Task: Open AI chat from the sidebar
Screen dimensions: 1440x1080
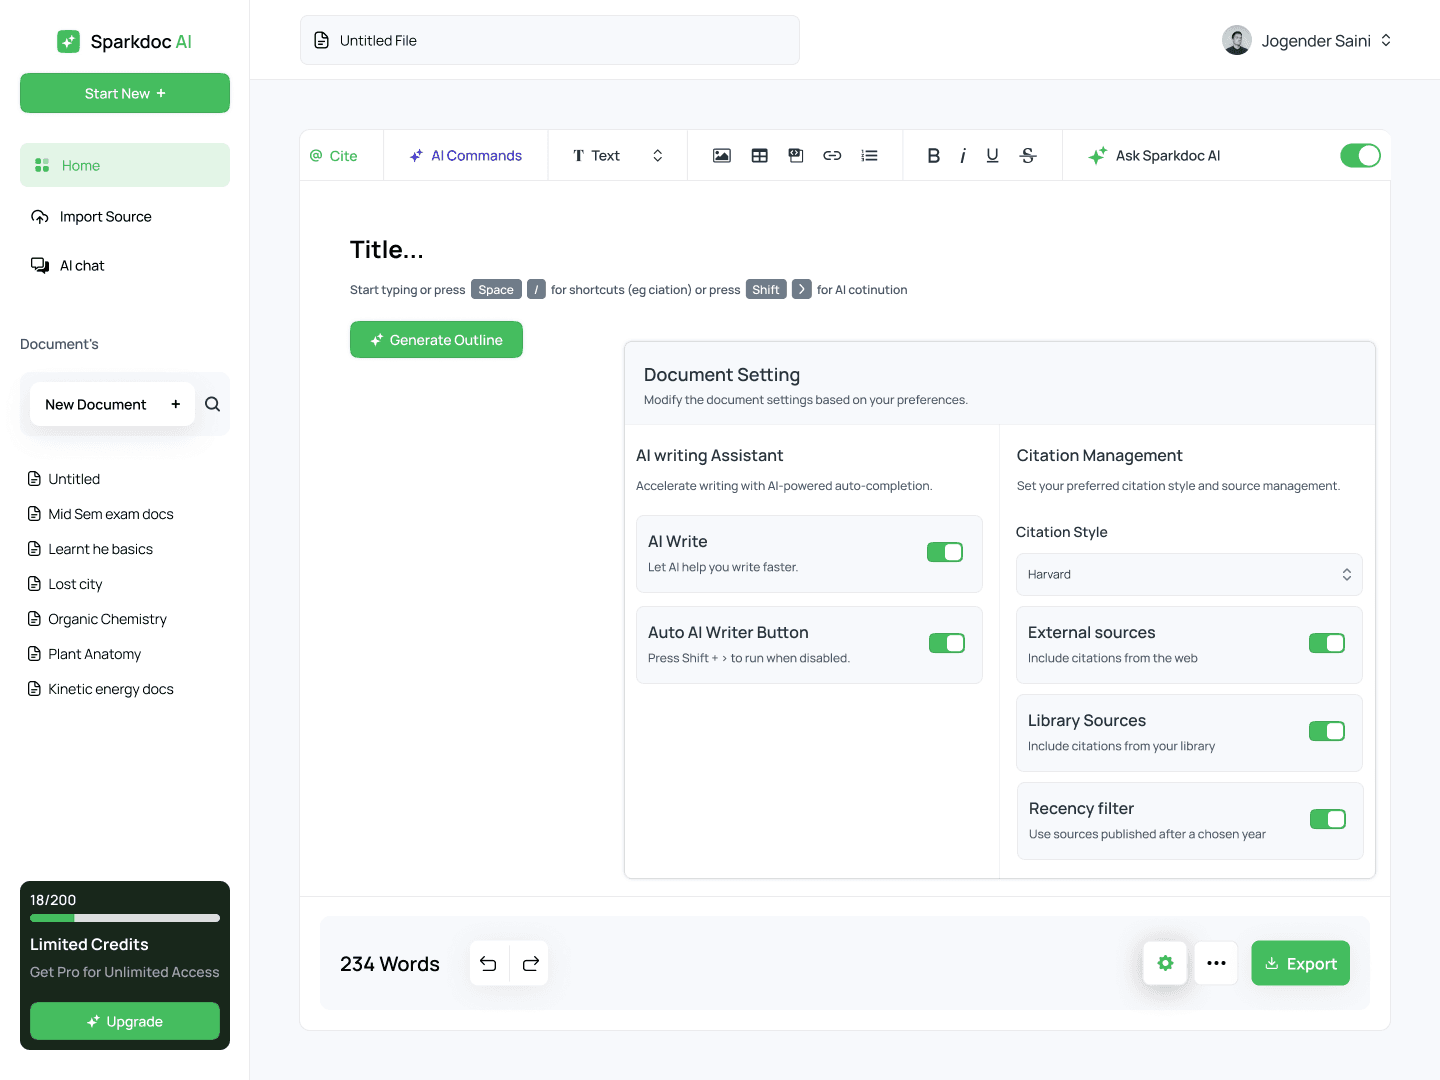Action: point(81,266)
